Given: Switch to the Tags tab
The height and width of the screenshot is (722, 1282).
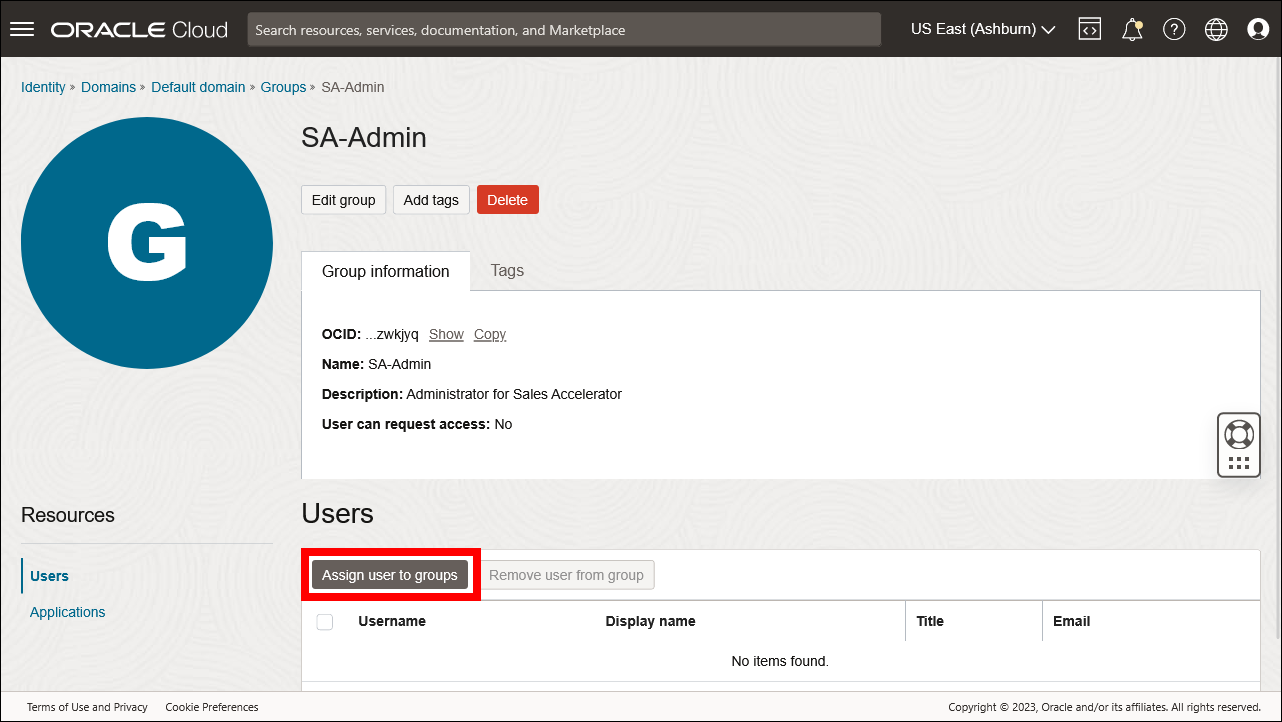Looking at the screenshot, I should coord(506,270).
